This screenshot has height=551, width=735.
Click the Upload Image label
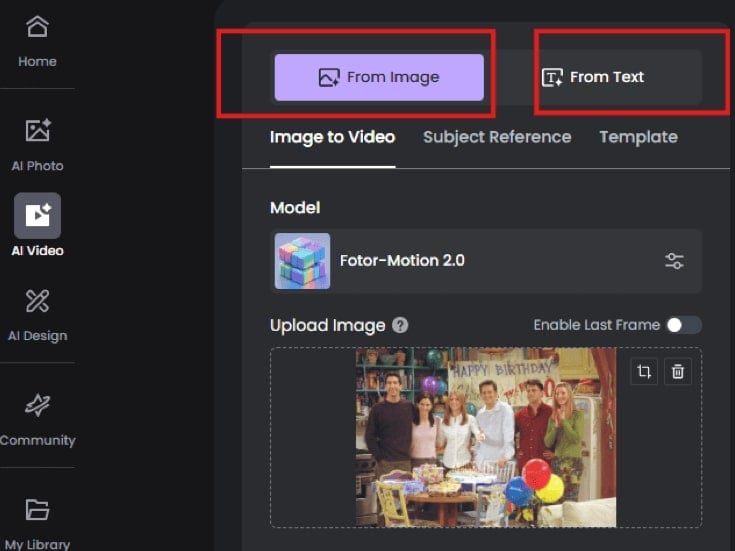327,325
